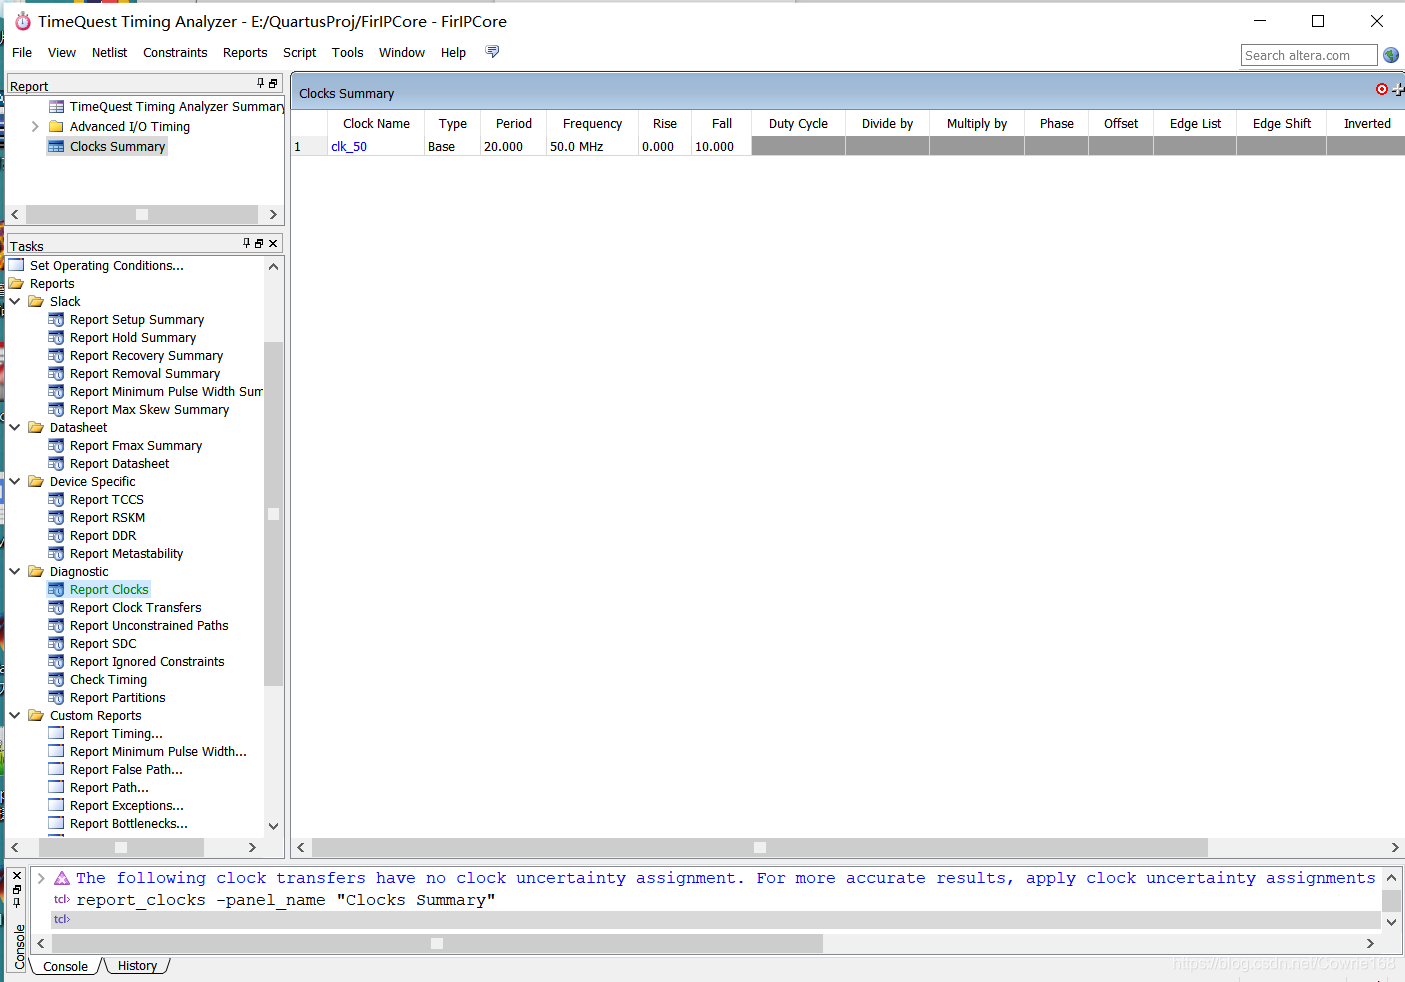Viewport: 1405px width, 982px height.
Task: Click the Advanced I/O Timing folder icon
Action: [56, 127]
